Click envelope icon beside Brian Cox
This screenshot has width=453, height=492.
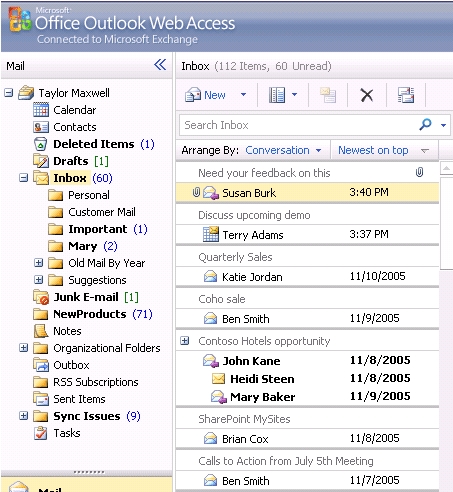coord(211,438)
